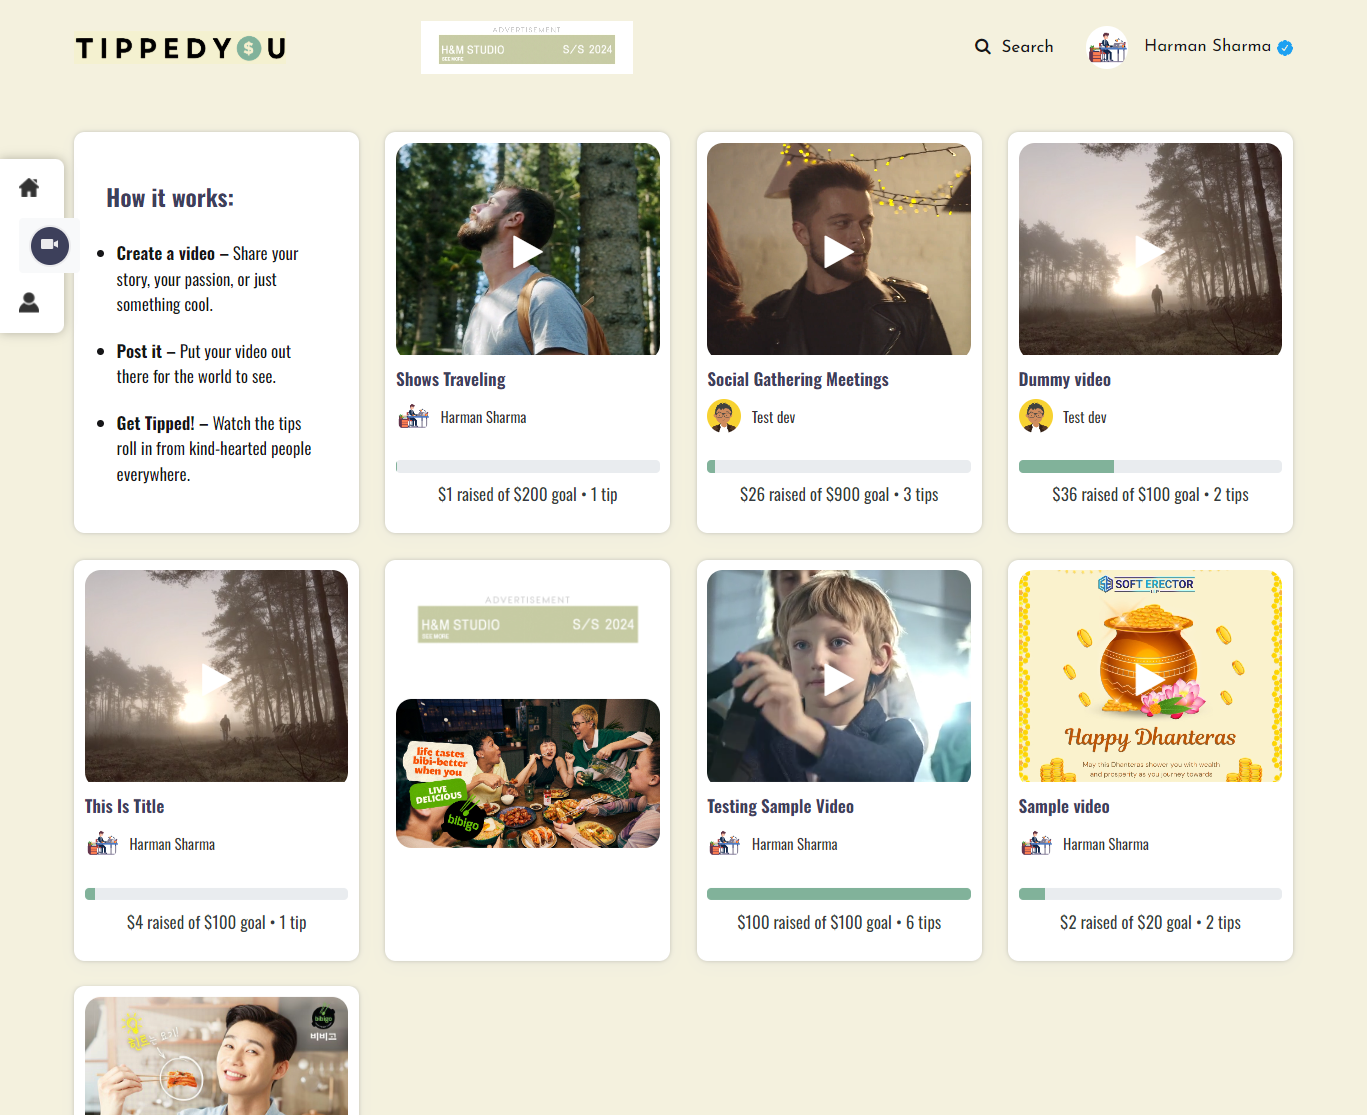Screen dimensions: 1367x1115
Task: Click the bibigo food advertisement image
Action: (527, 773)
